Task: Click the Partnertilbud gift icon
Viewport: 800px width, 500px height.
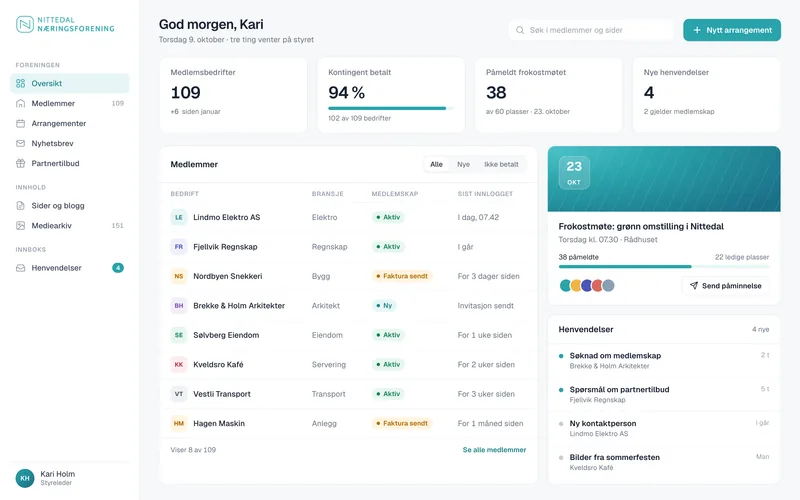Action: coord(20,163)
